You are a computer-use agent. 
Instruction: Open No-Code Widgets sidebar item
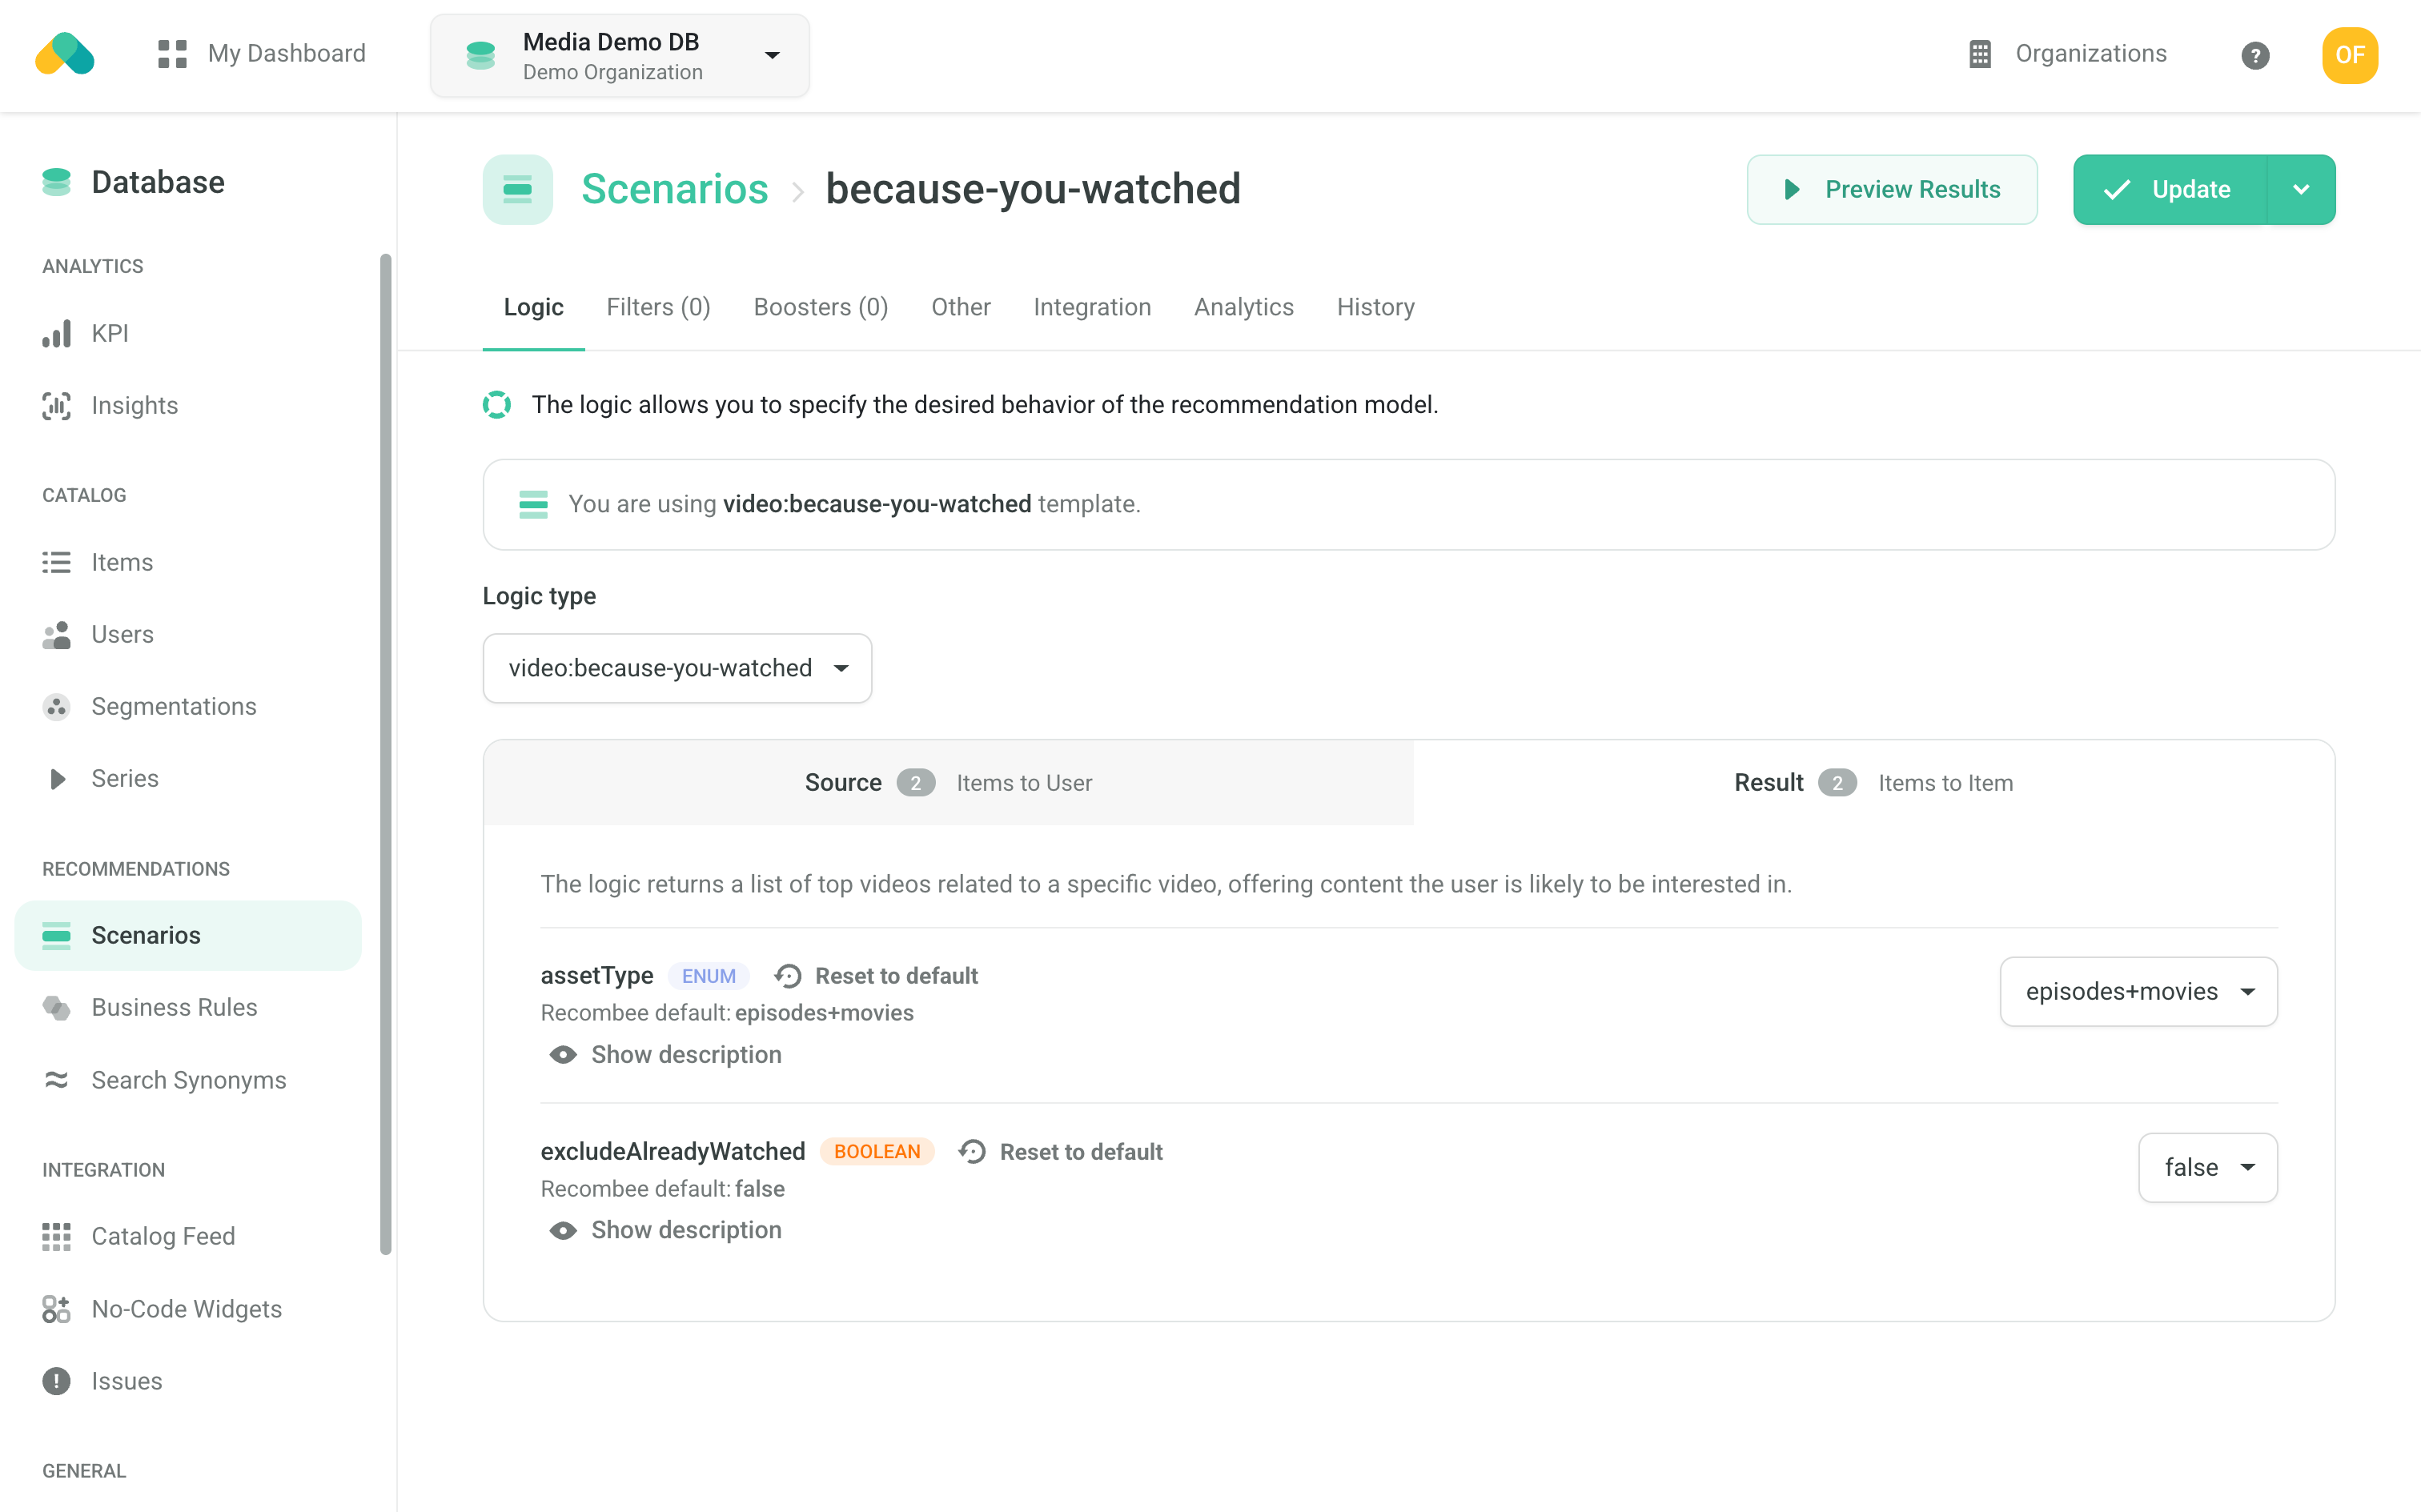pos(186,1308)
